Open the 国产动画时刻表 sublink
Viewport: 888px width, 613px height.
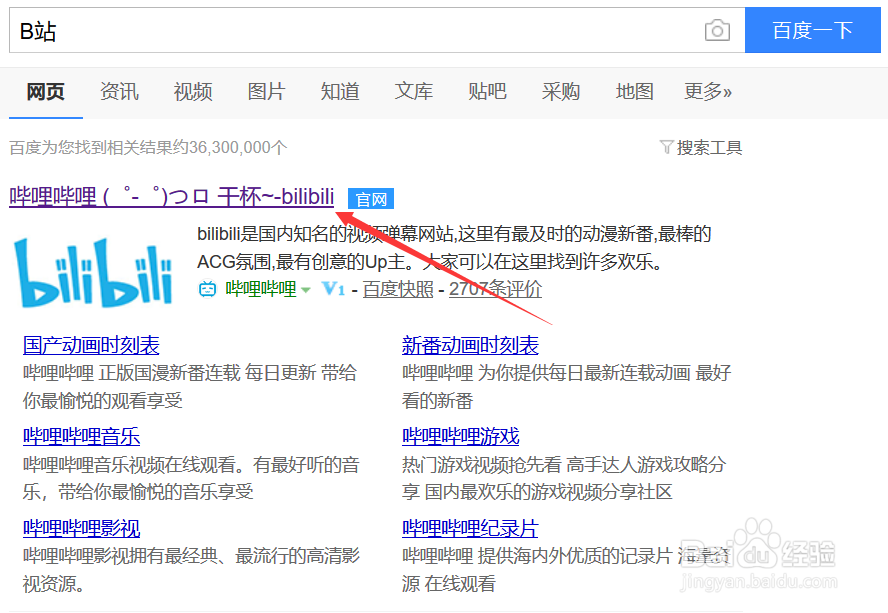coord(91,345)
